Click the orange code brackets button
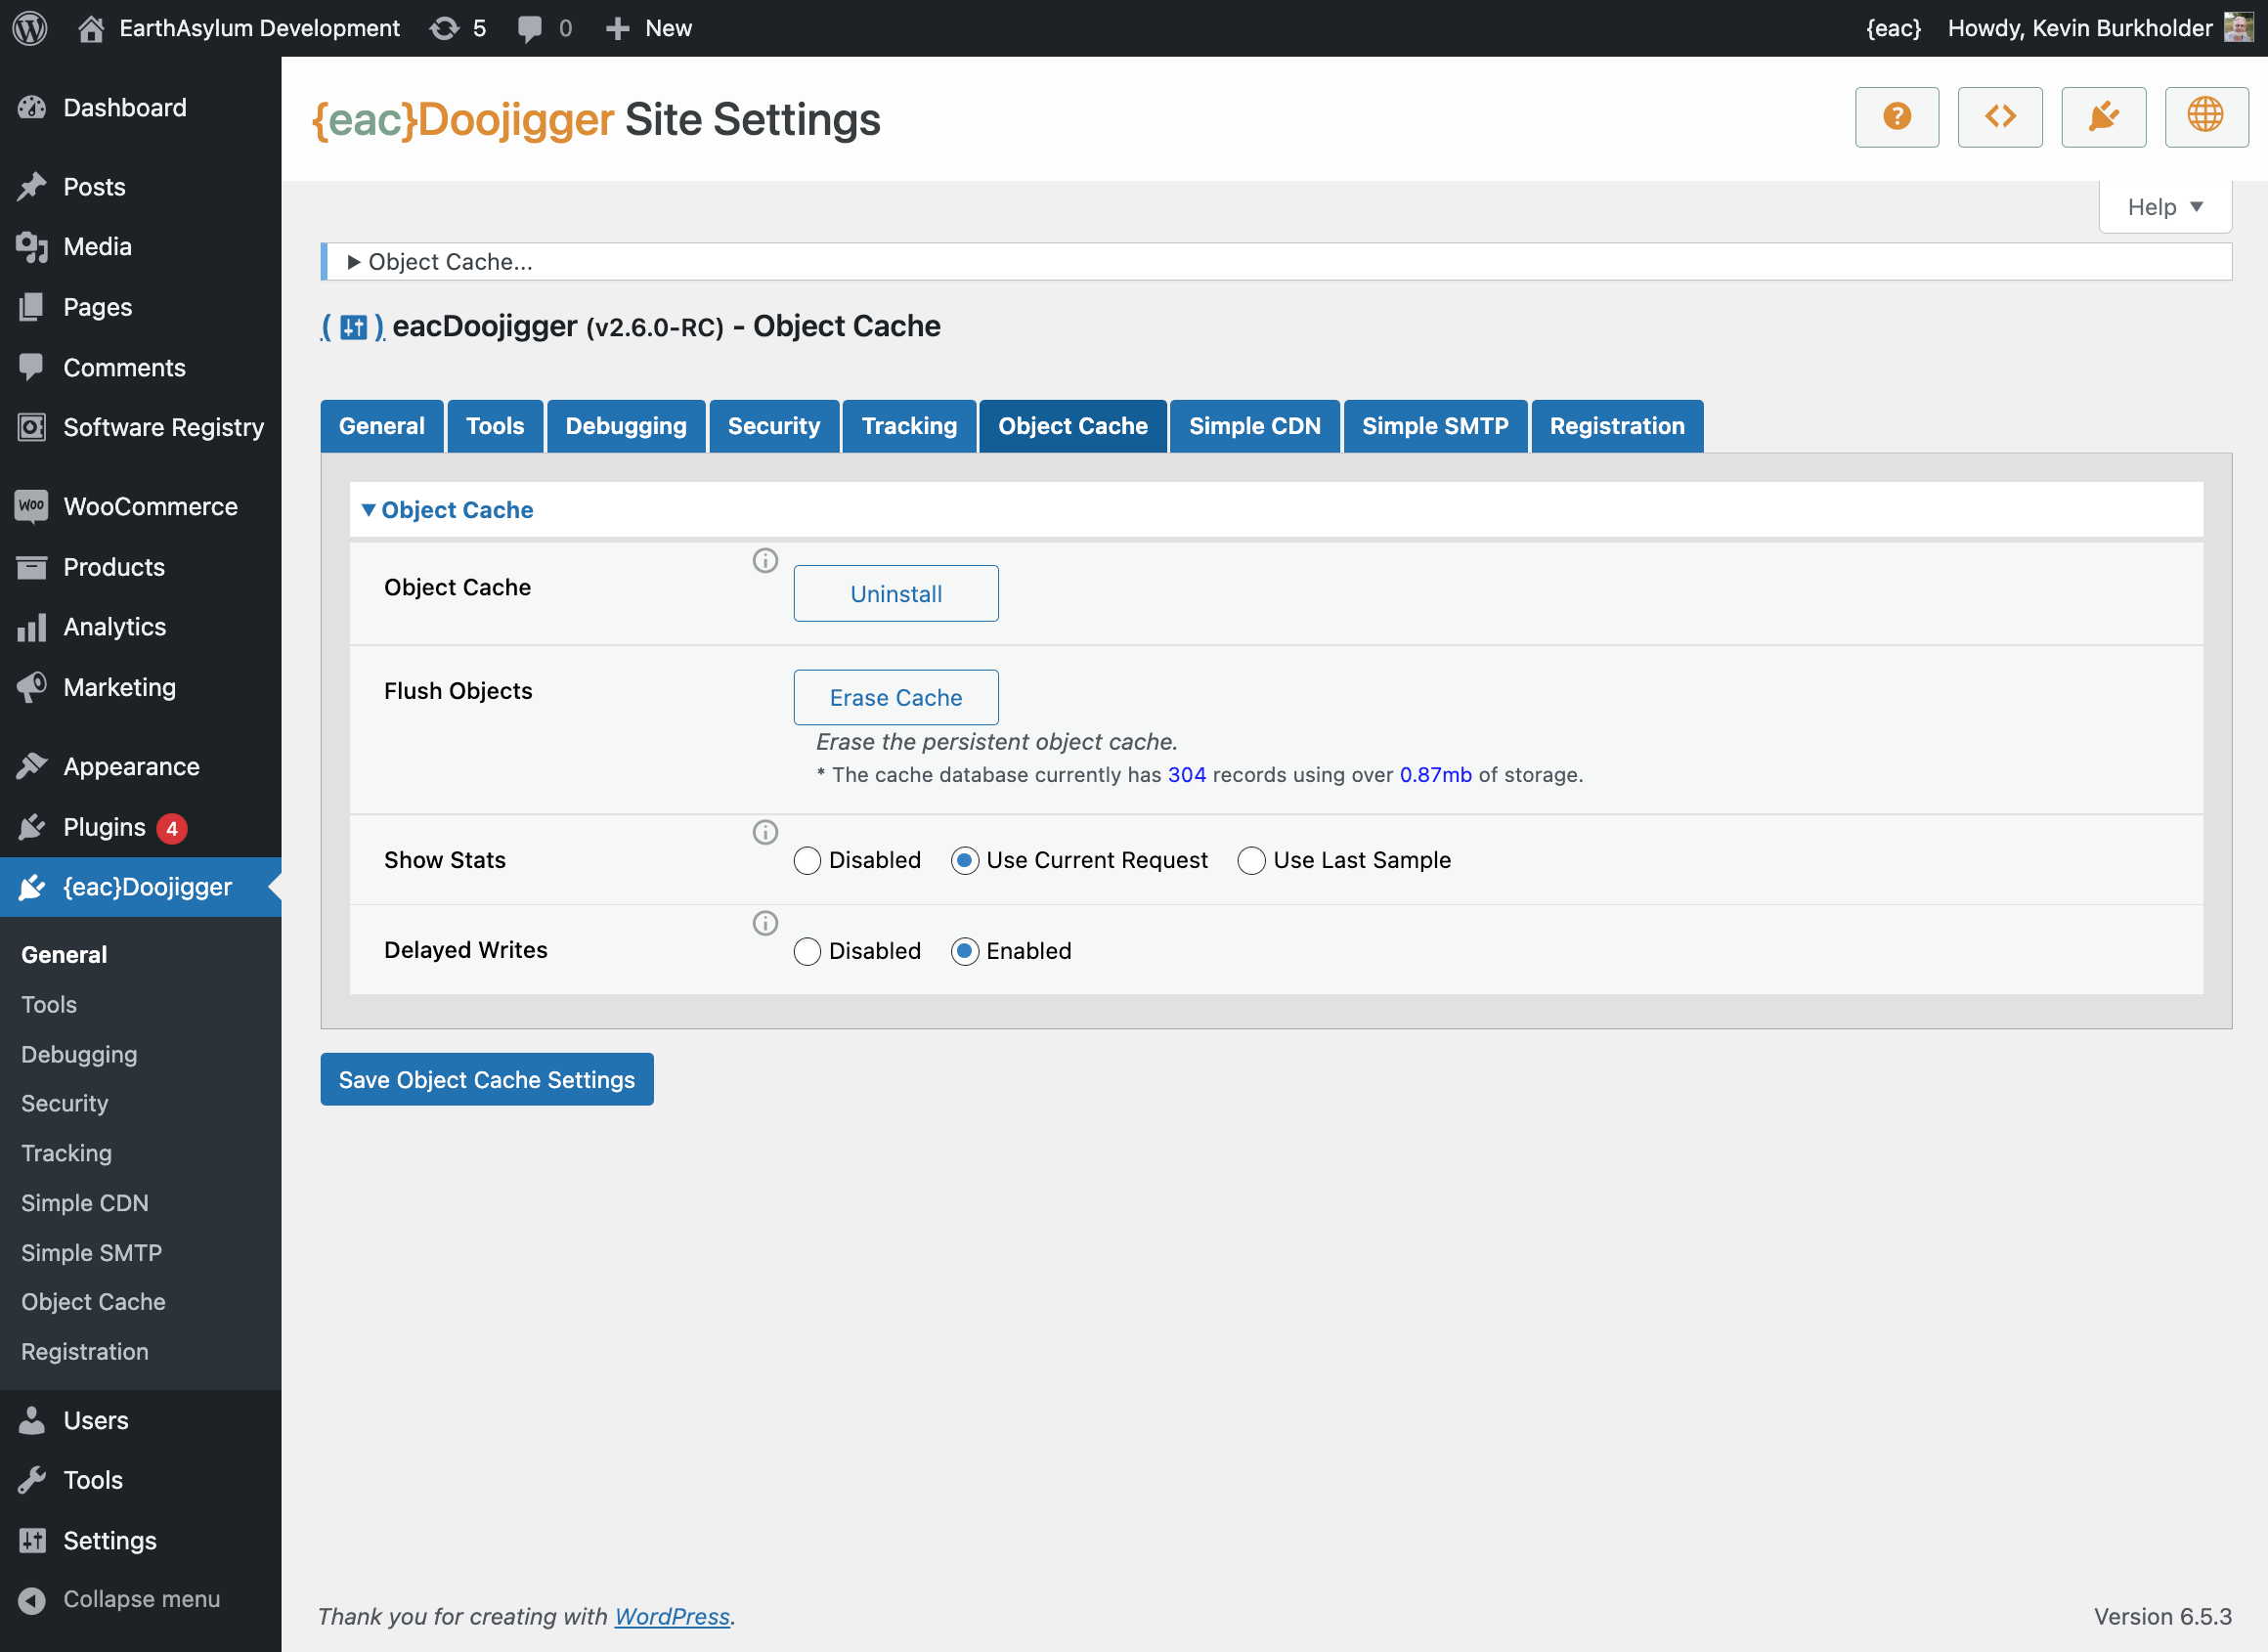 tap(1999, 117)
